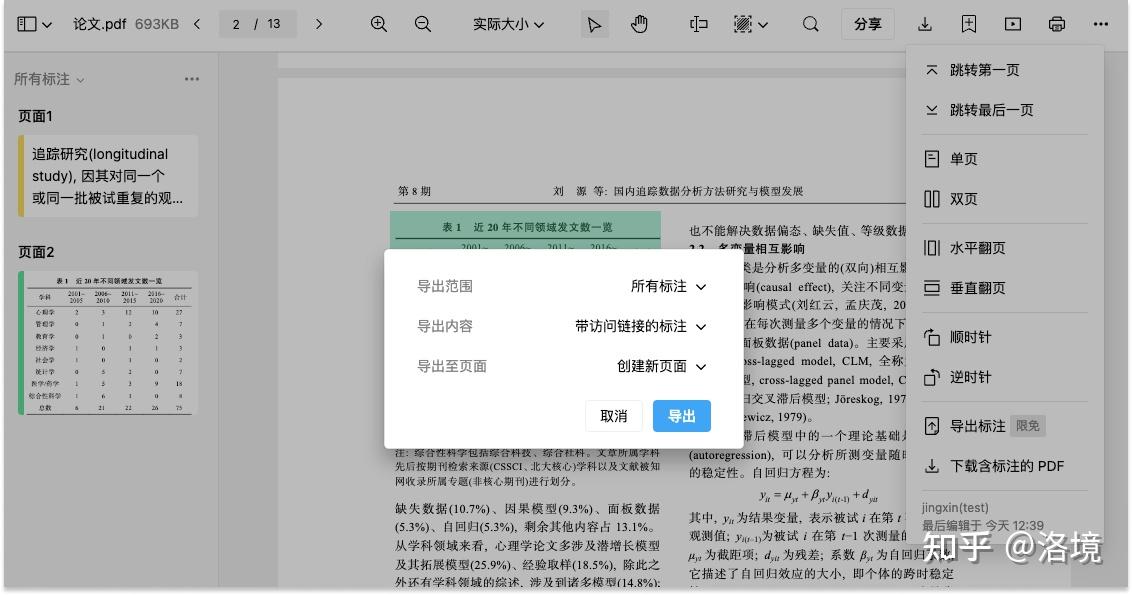The height and width of the screenshot is (595, 1132).
Task: Open the 导出内容 带访问链接的标注 dropdown
Action: pyautogui.click(x=640, y=326)
